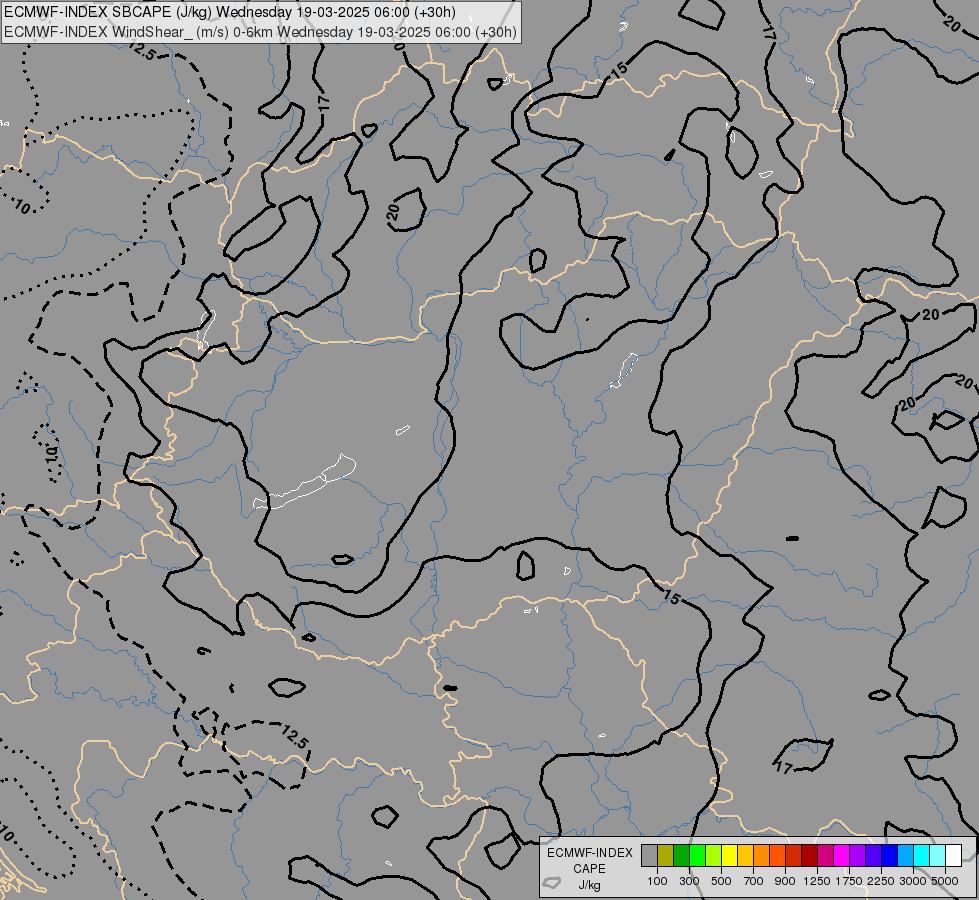The height and width of the screenshot is (900, 979).
Task: Click the legend value 1250
Action: [x=817, y=881]
